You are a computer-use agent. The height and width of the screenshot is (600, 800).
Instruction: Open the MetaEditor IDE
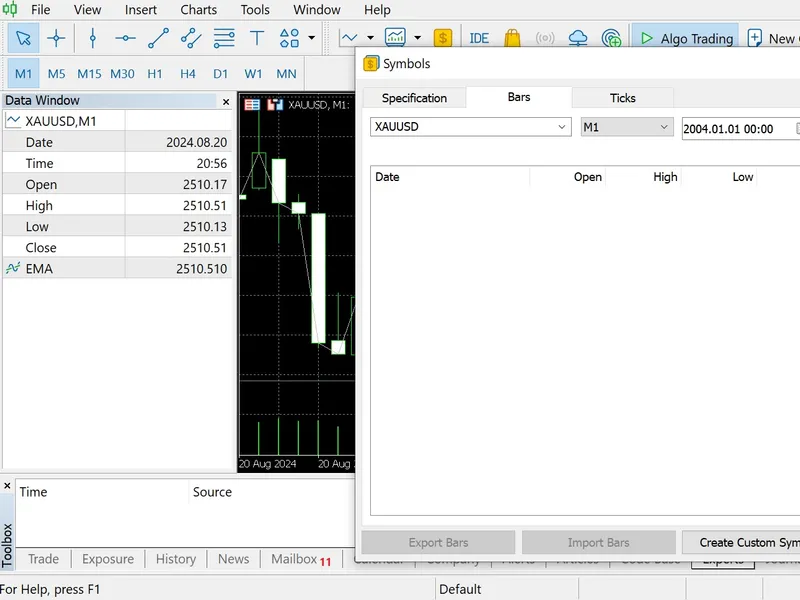pos(479,38)
